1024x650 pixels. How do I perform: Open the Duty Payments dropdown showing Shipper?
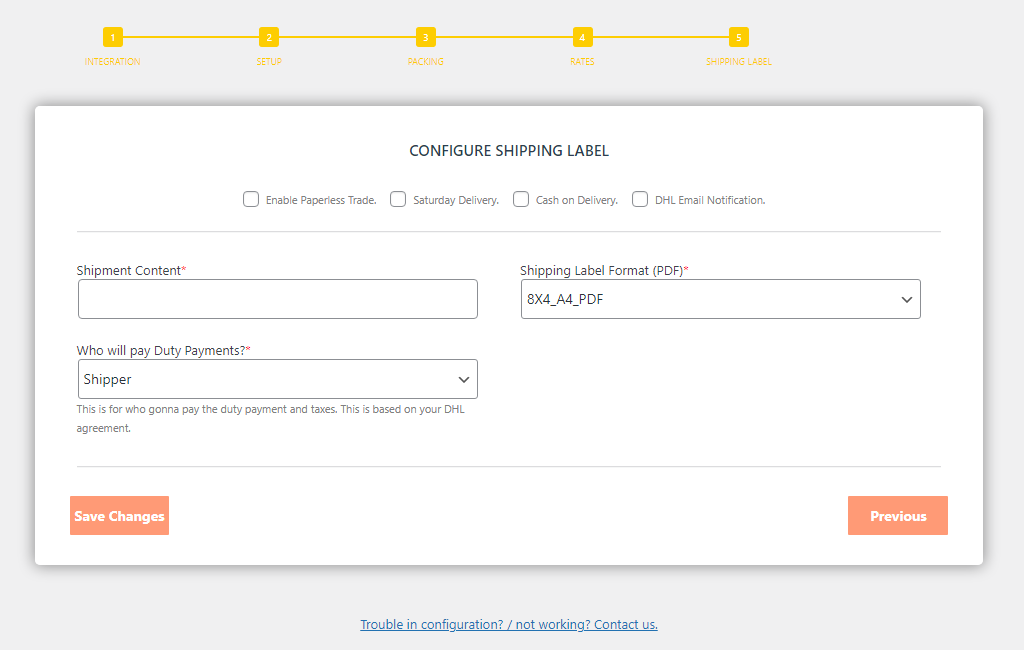(278, 379)
